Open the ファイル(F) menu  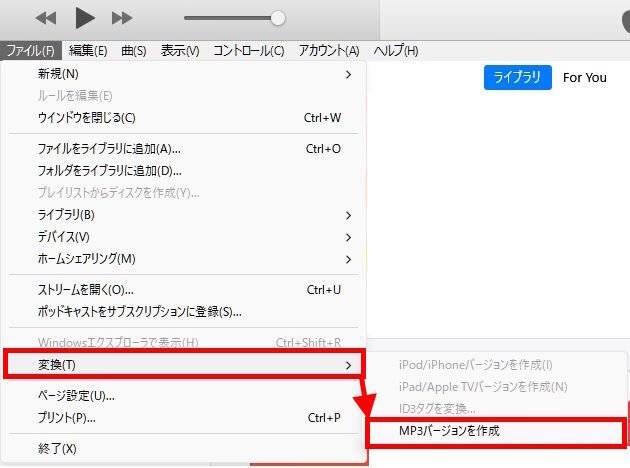click(x=31, y=51)
